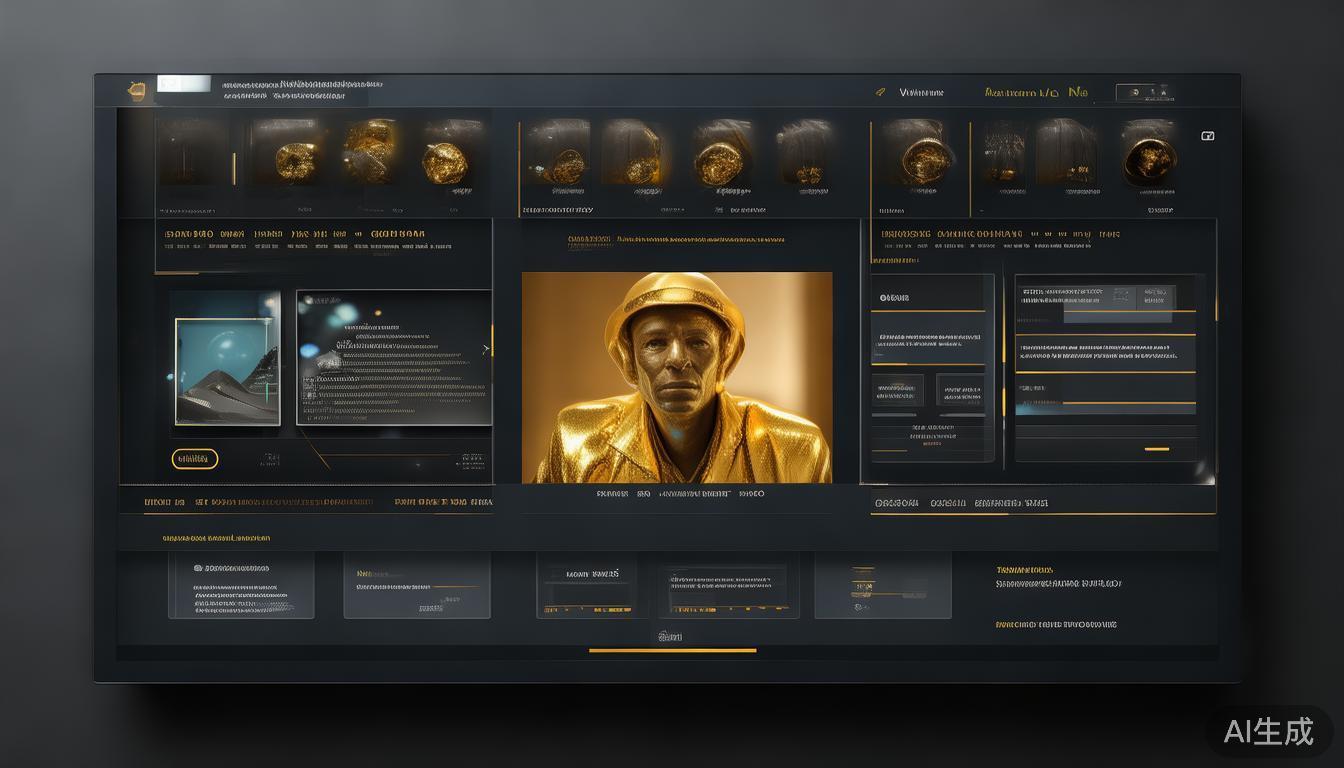
Task: Click the white search field in header
Action: 184,85
